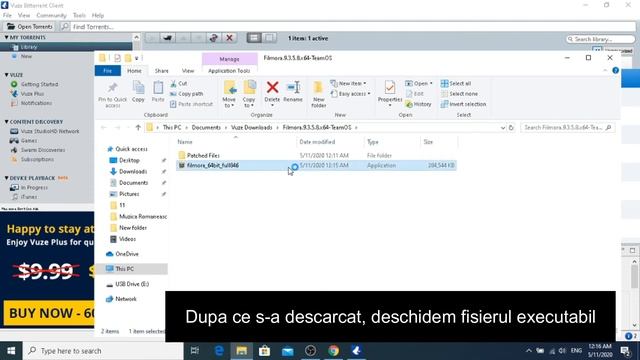Click the New folder icon in the ribbon
The height and width of the screenshot is (360, 640).
(x=318, y=88)
